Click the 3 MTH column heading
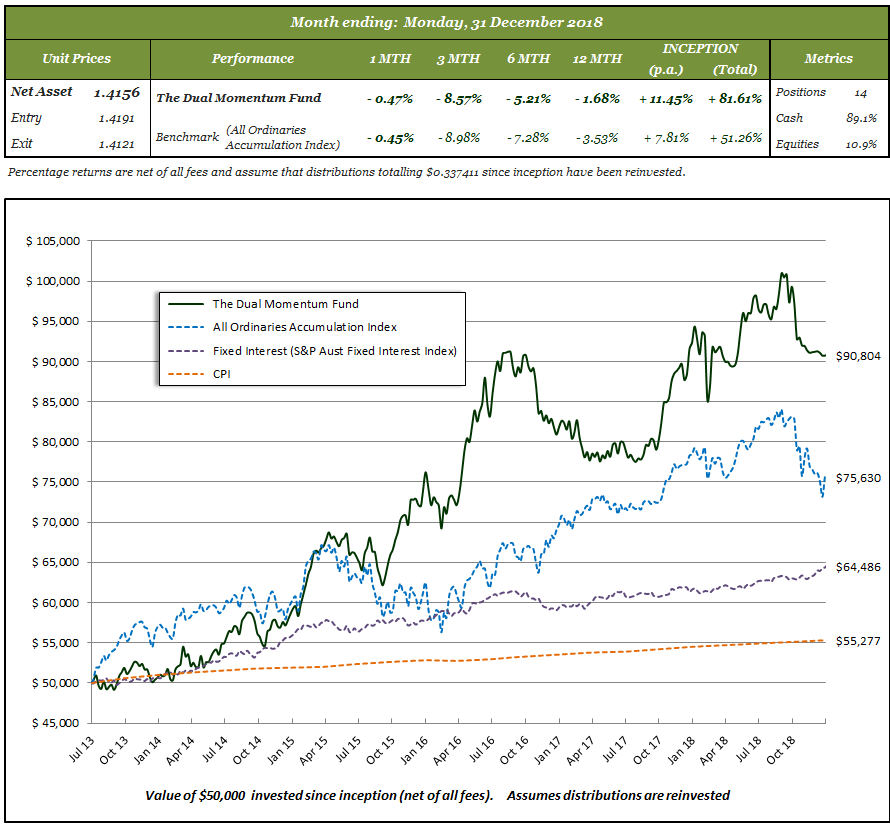 (459, 58)
